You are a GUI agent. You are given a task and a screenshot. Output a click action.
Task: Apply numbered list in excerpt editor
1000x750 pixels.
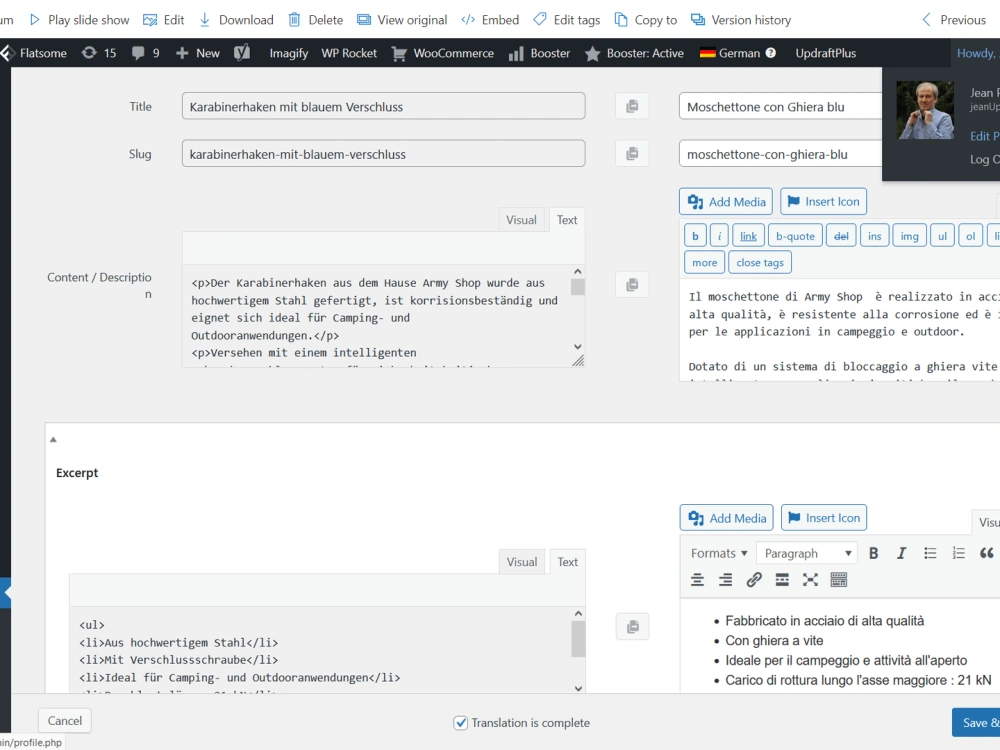(x=958, y=553)
